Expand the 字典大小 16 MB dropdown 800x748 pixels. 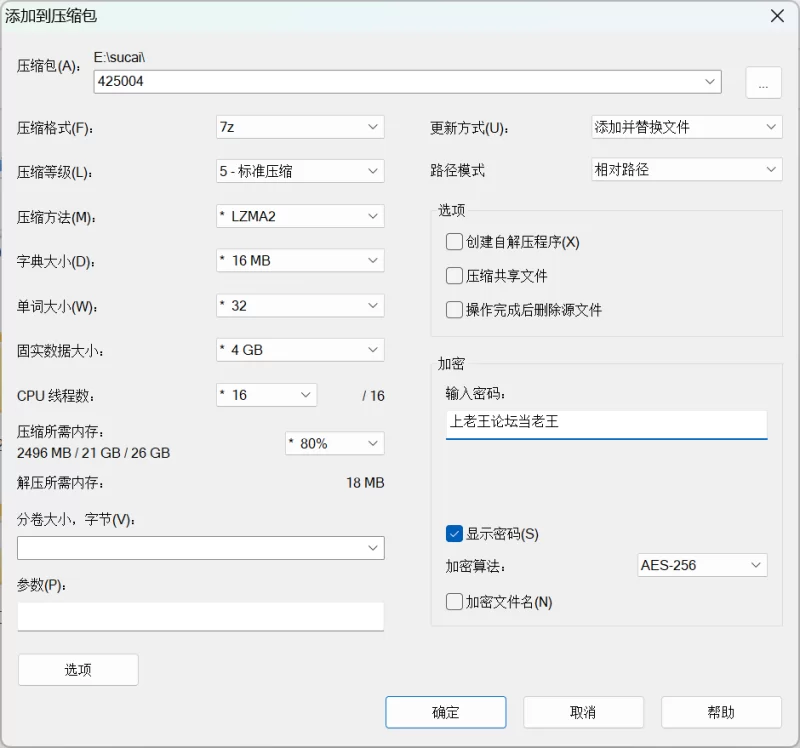300,261
